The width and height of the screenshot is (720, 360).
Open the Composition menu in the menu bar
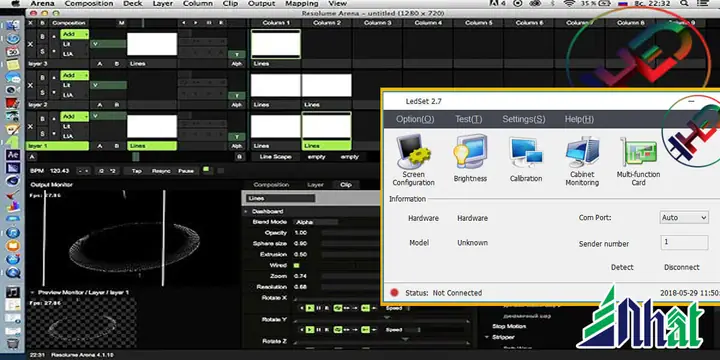[89, 4]
